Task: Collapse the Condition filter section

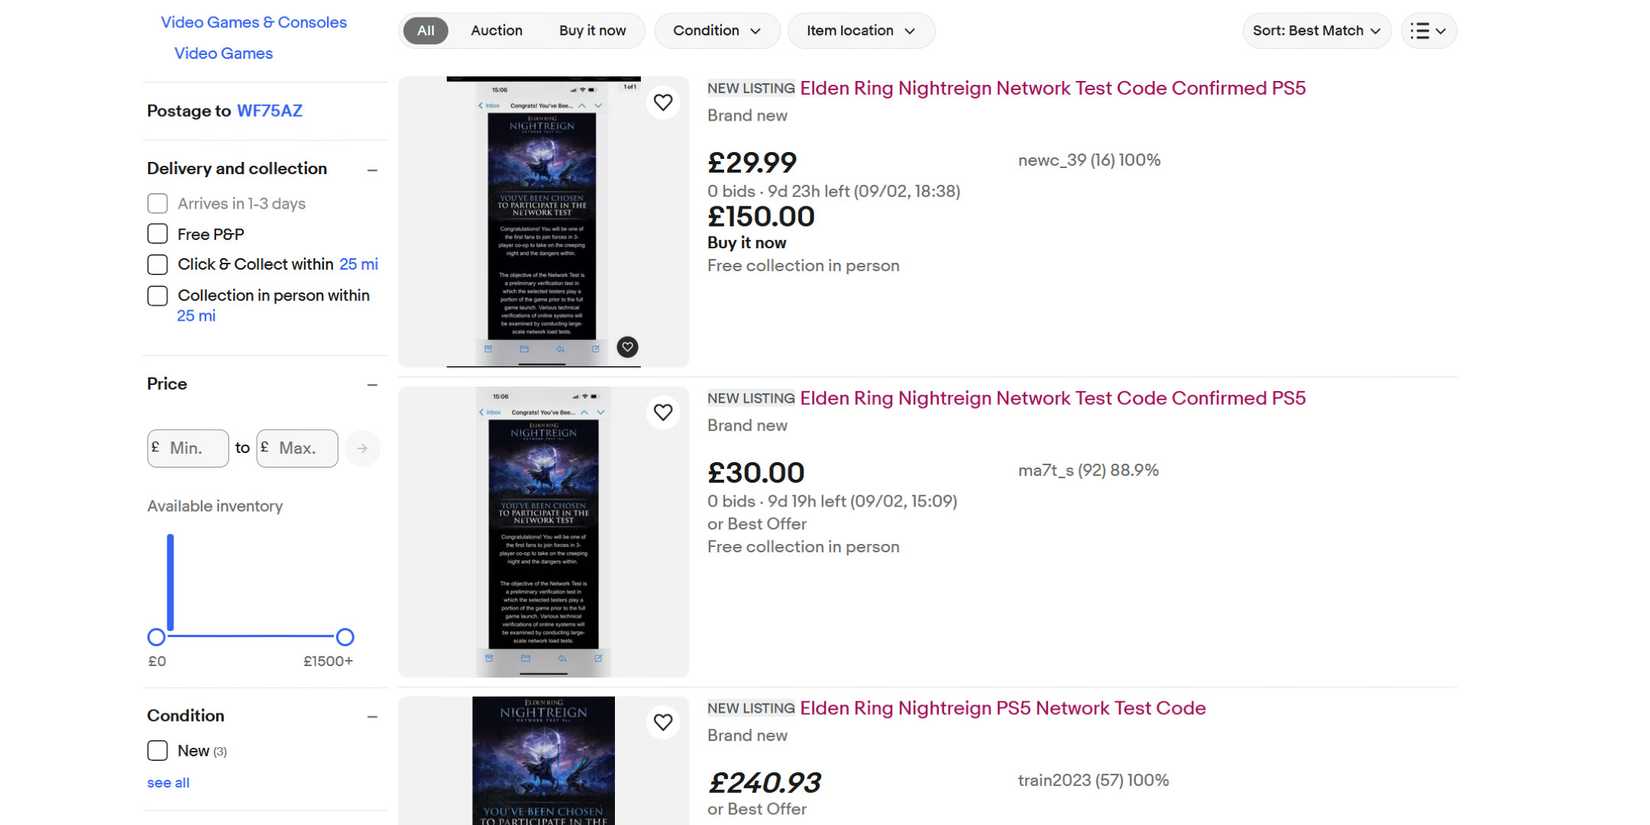Action: click(372, 717)
